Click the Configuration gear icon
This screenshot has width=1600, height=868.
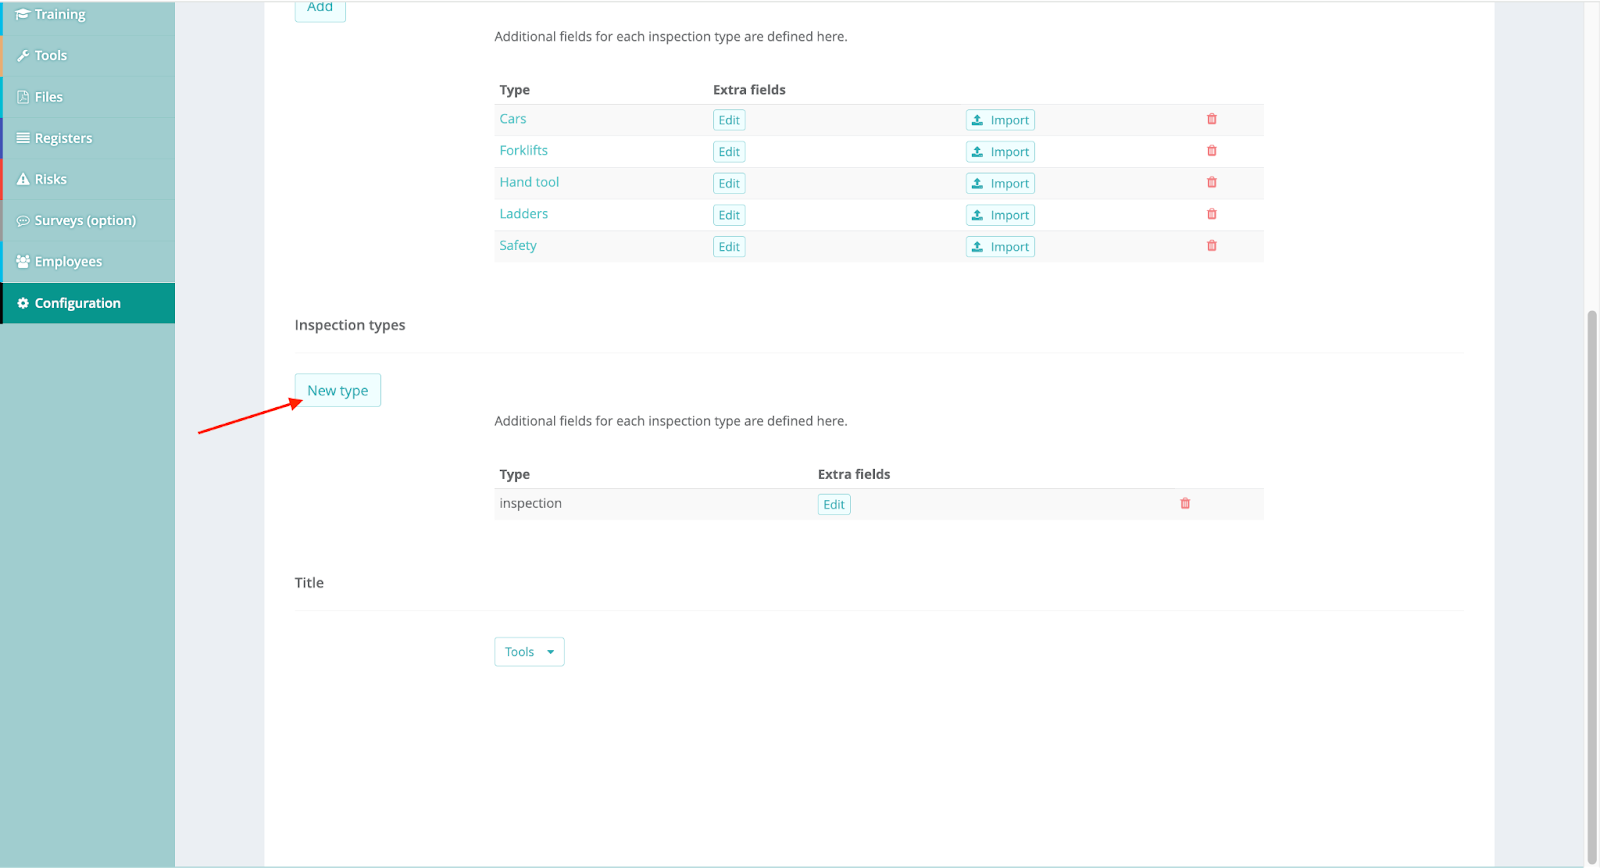[23, 303]
